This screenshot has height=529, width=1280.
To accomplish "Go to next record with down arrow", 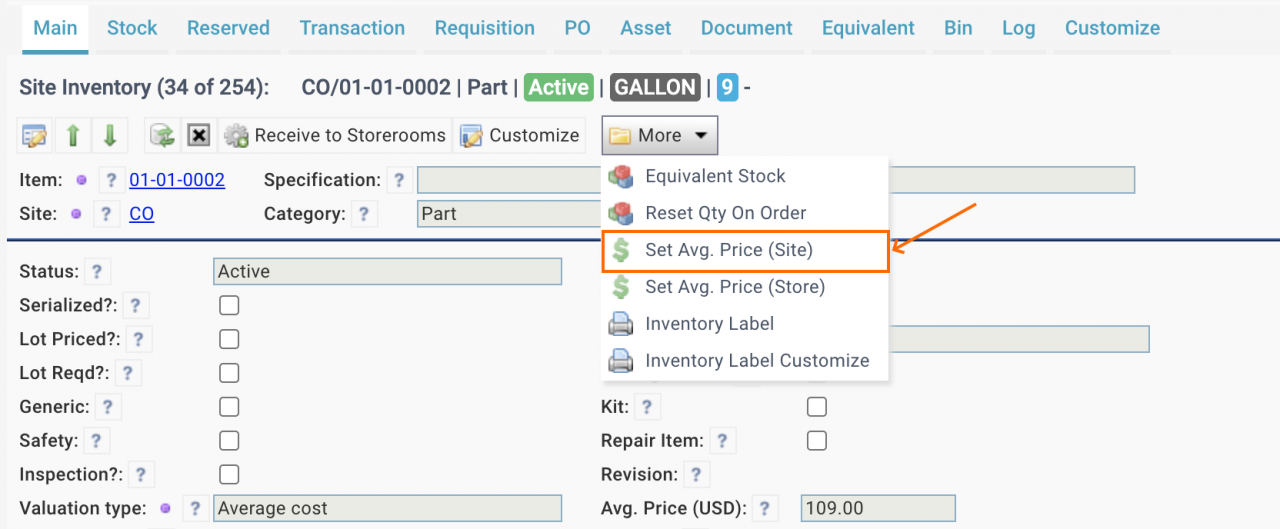I will [110, 136].
